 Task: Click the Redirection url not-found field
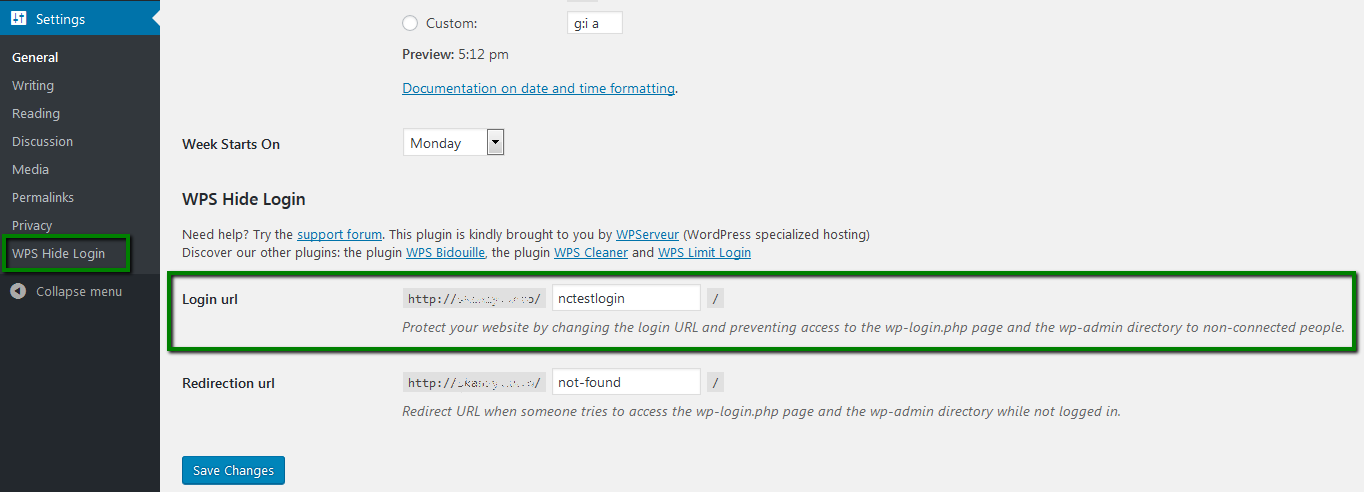pos(626,382)
